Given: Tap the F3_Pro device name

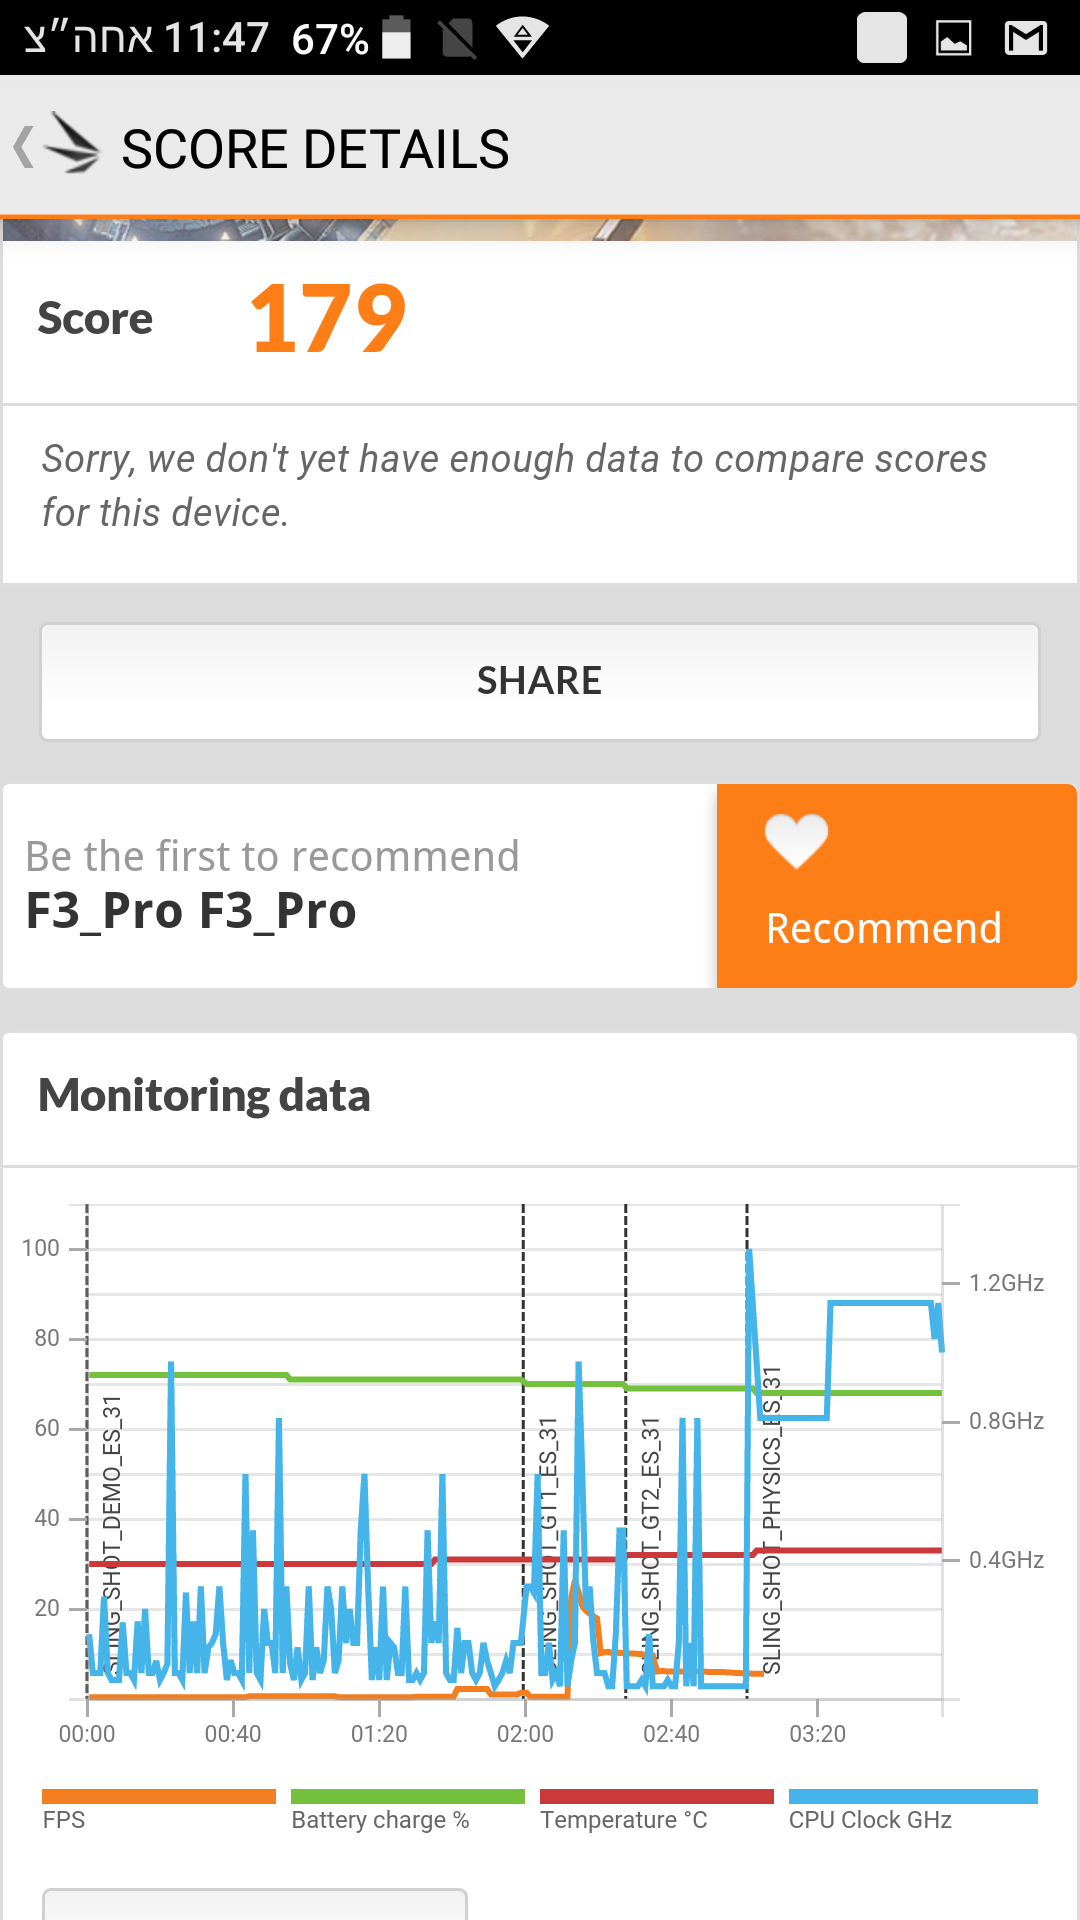Looking at the screenshot, I should (x=191, y=911).
